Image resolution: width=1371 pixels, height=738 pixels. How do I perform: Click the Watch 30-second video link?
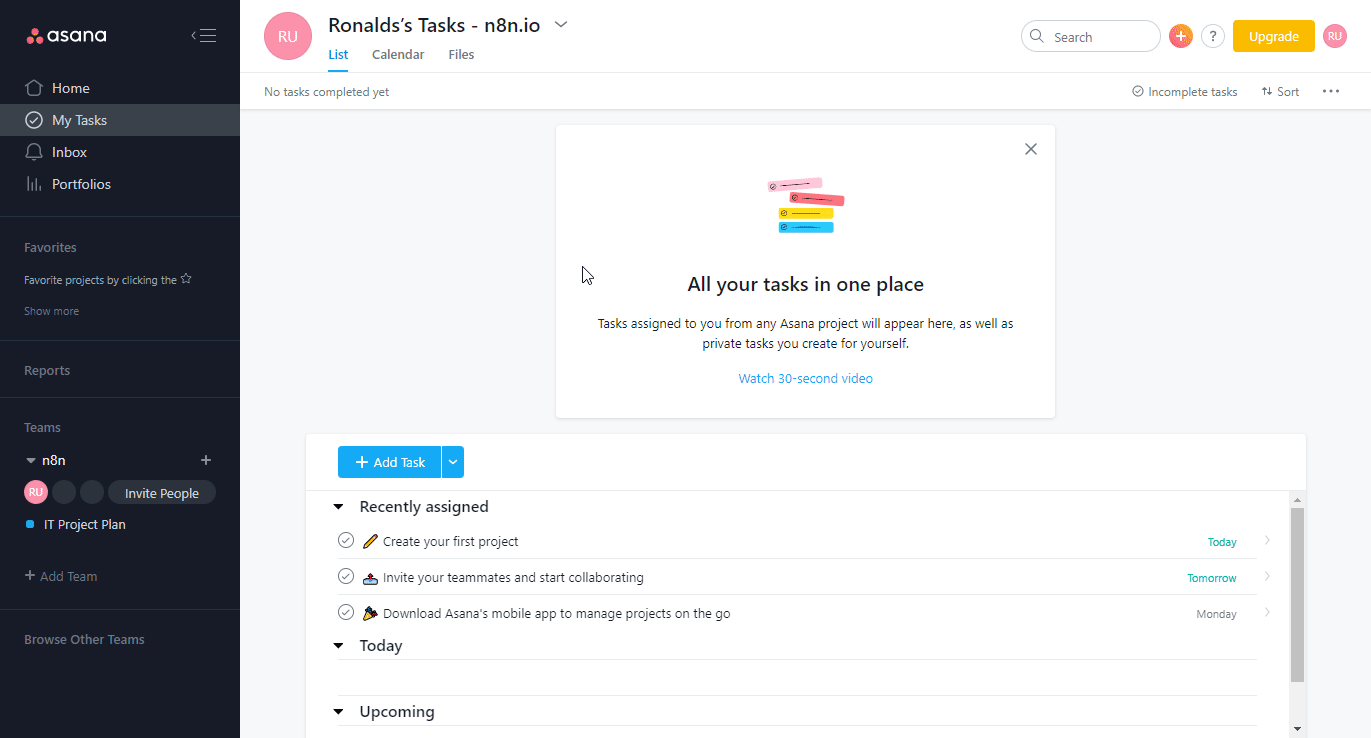coord(805,378)
